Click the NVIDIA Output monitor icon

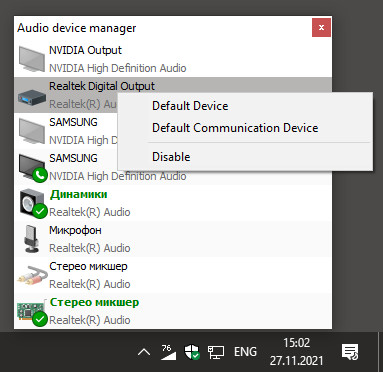(31, 59)
